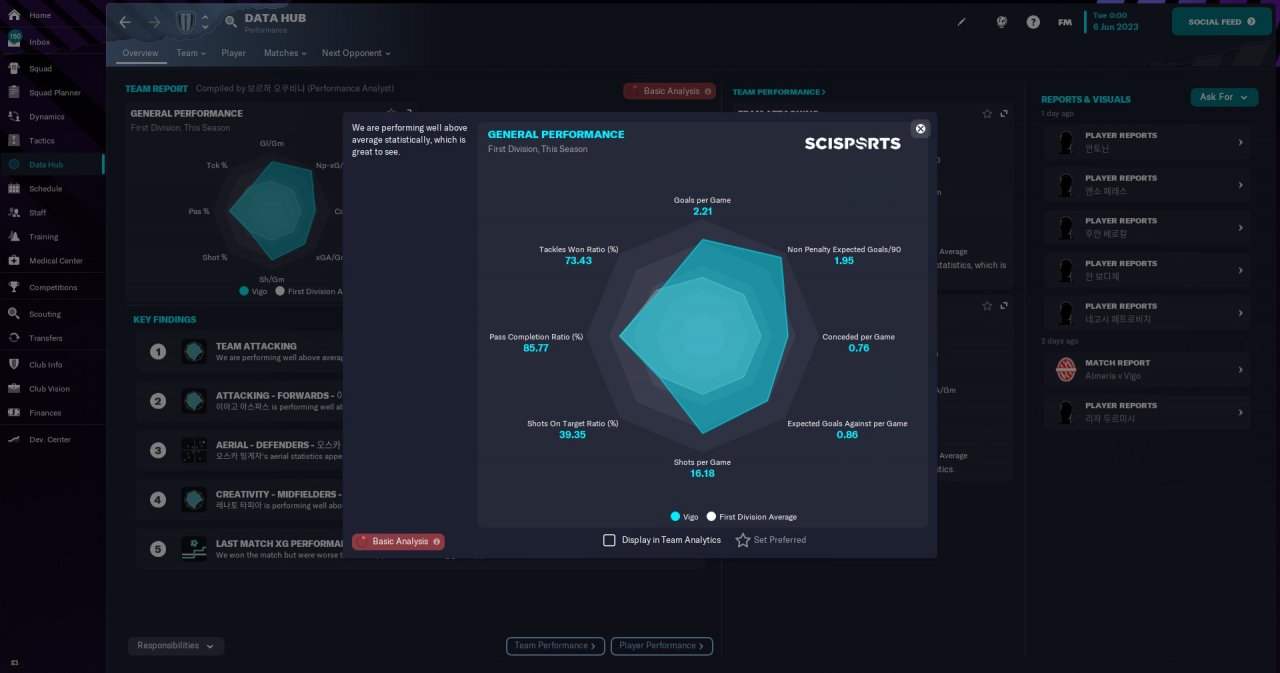
Task: Click the Set Preferred star icon
Action: click(x=743, y=540)
